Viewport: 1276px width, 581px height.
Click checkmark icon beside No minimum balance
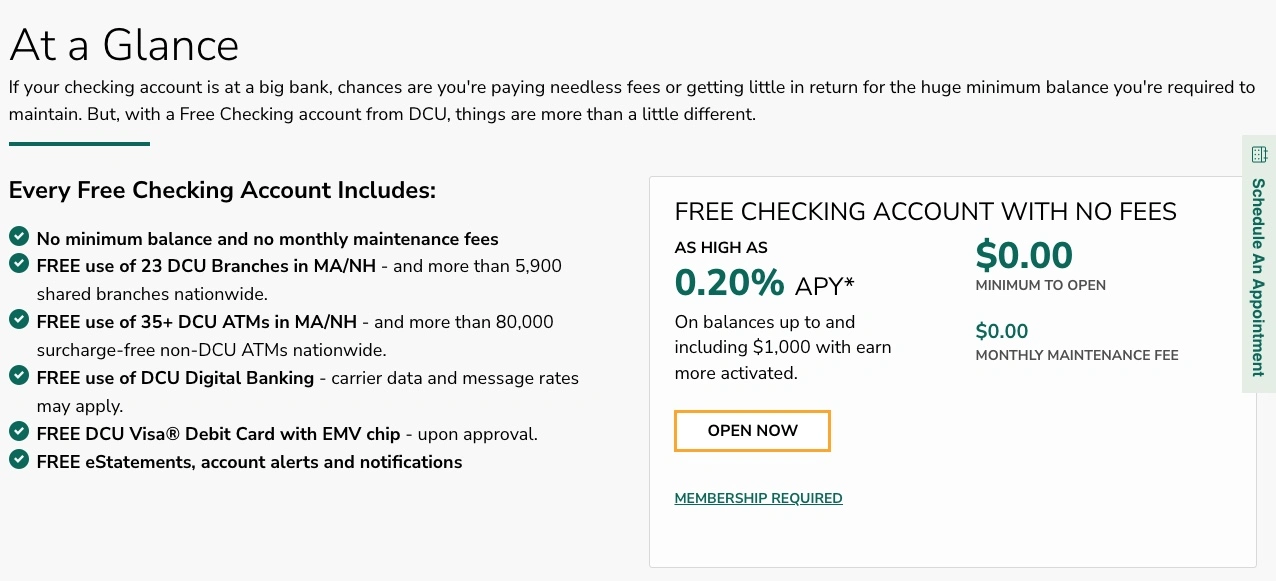click(x=18, y=237)
